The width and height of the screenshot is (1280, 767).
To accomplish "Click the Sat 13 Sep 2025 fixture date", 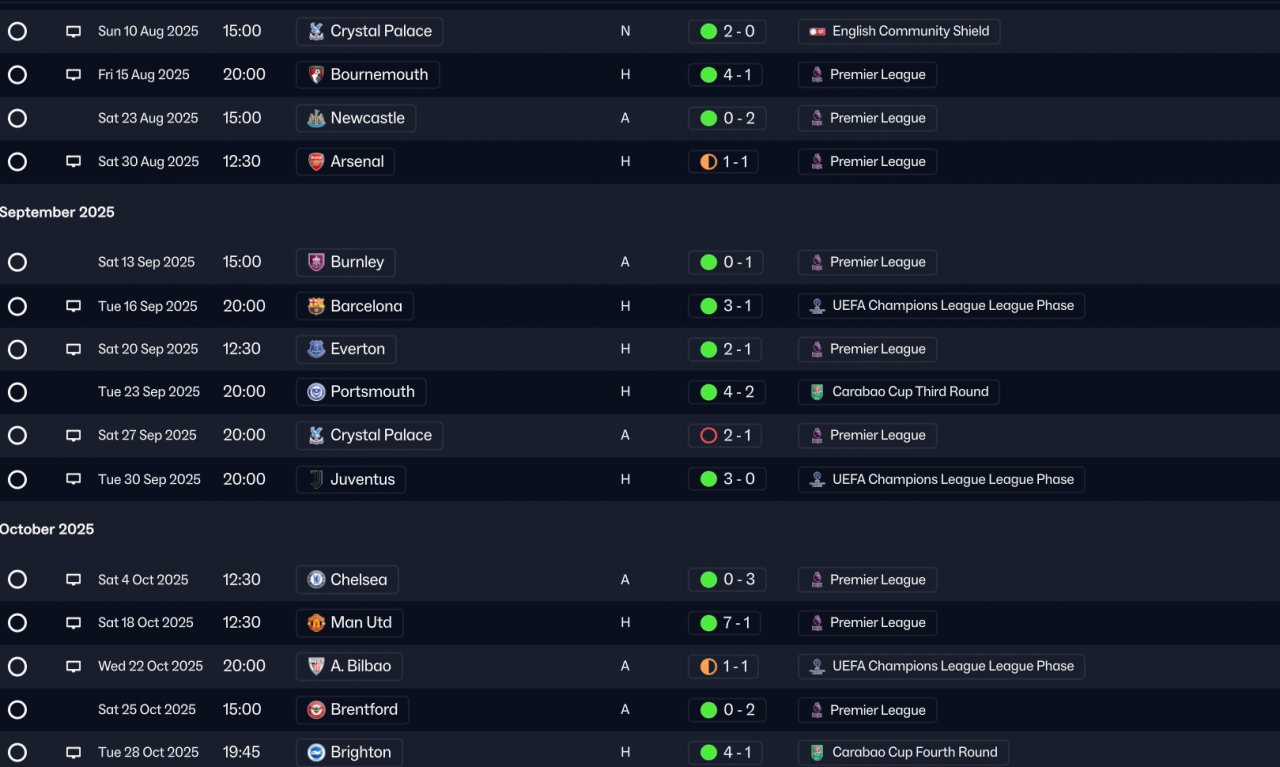I will [146, 262].
